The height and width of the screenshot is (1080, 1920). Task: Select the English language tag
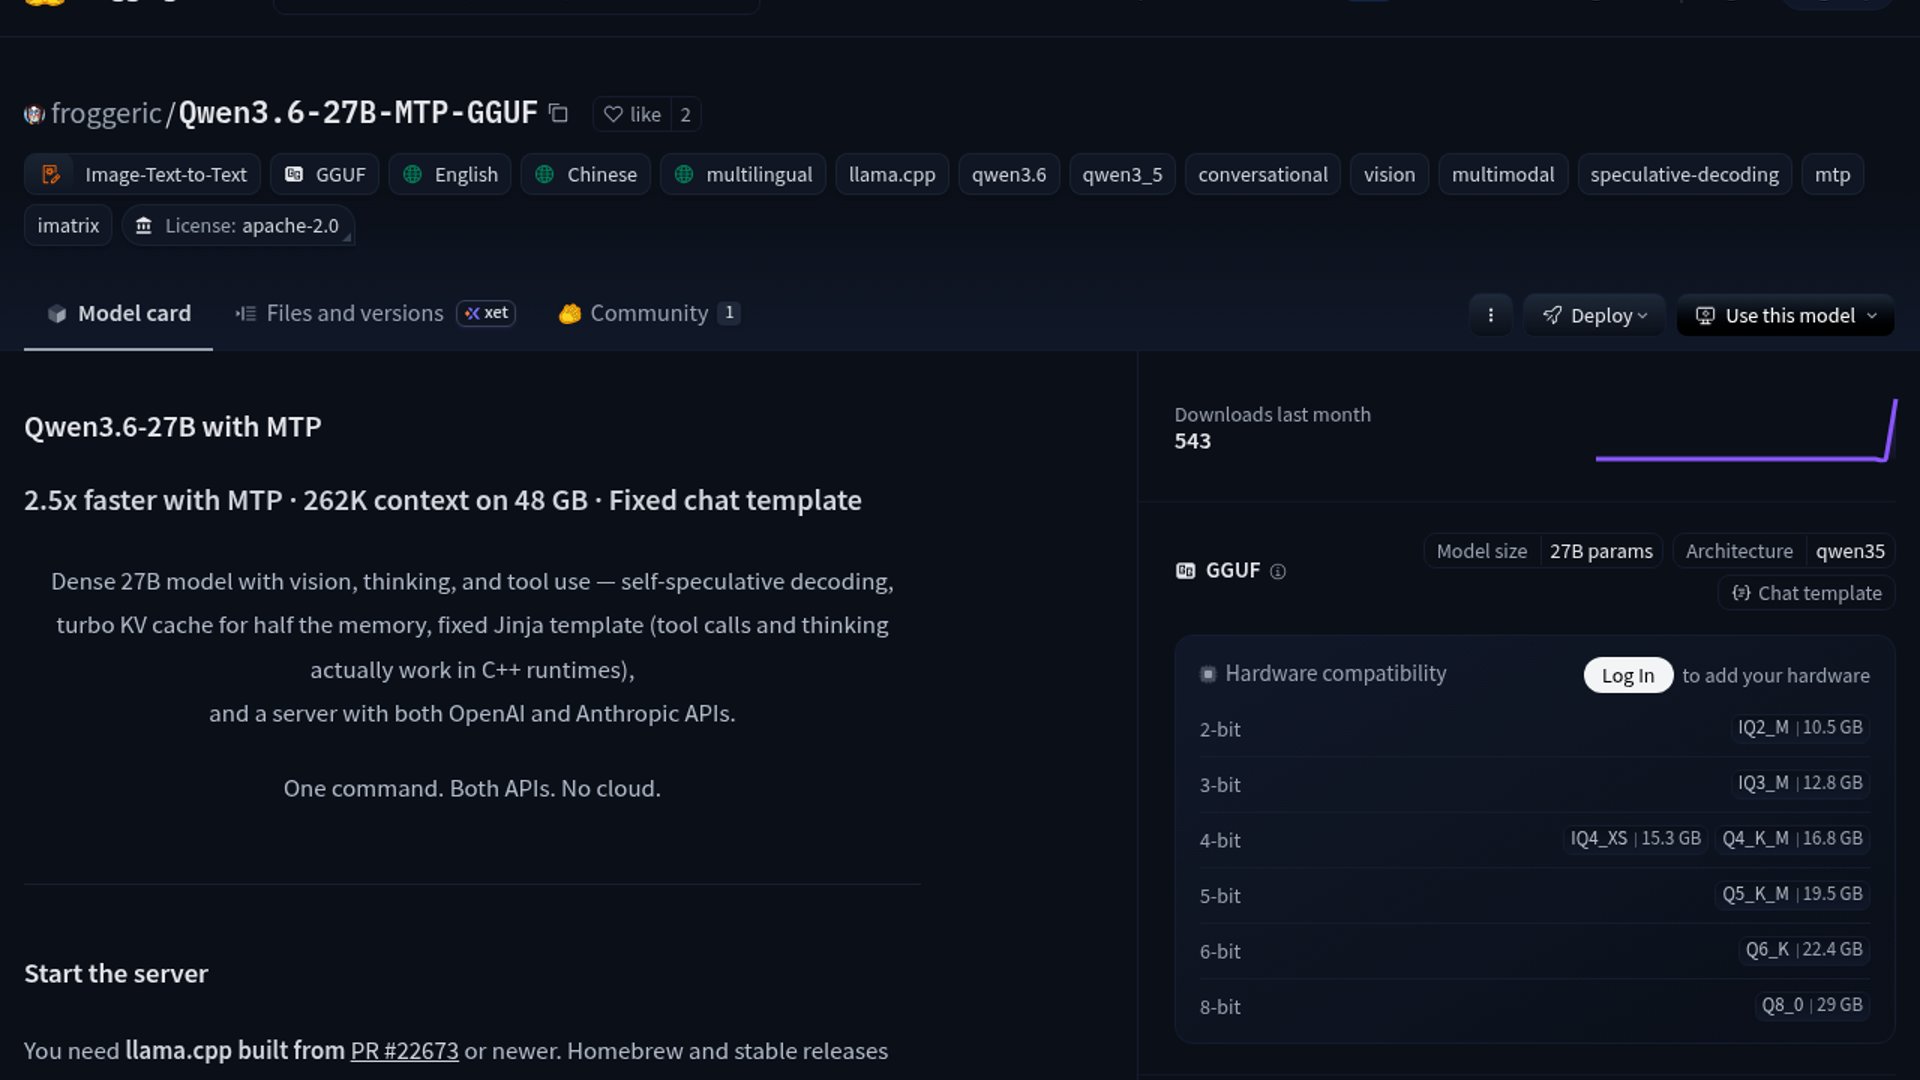(x=450, y=174)
